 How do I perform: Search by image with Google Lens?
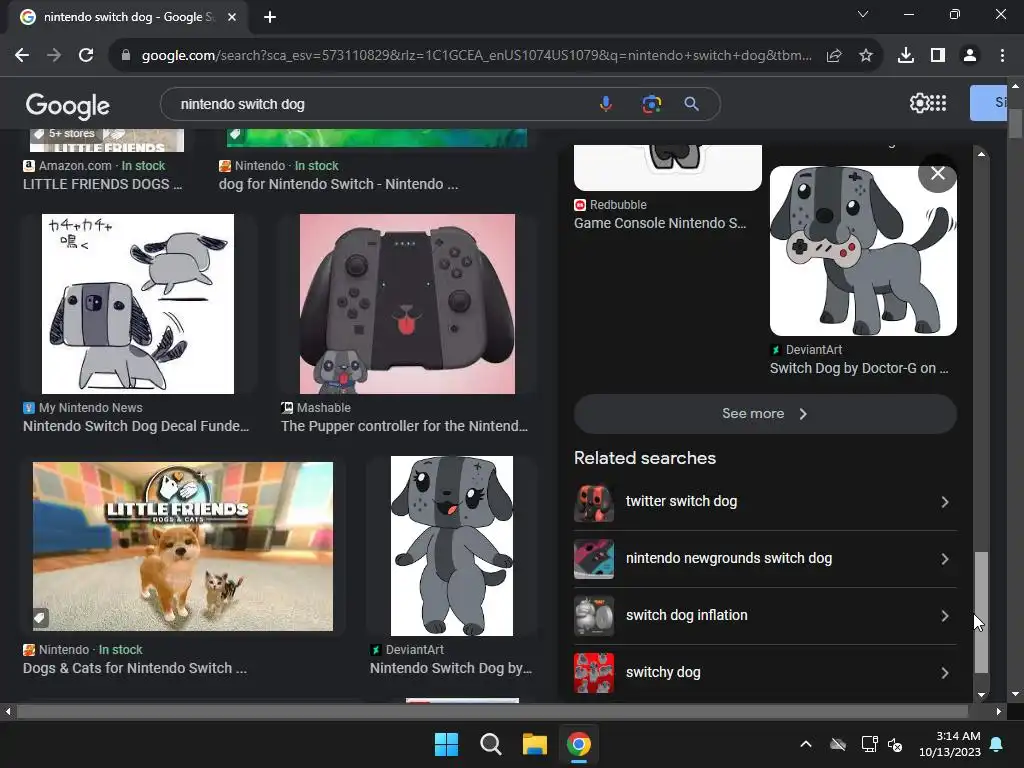[651, 104]
